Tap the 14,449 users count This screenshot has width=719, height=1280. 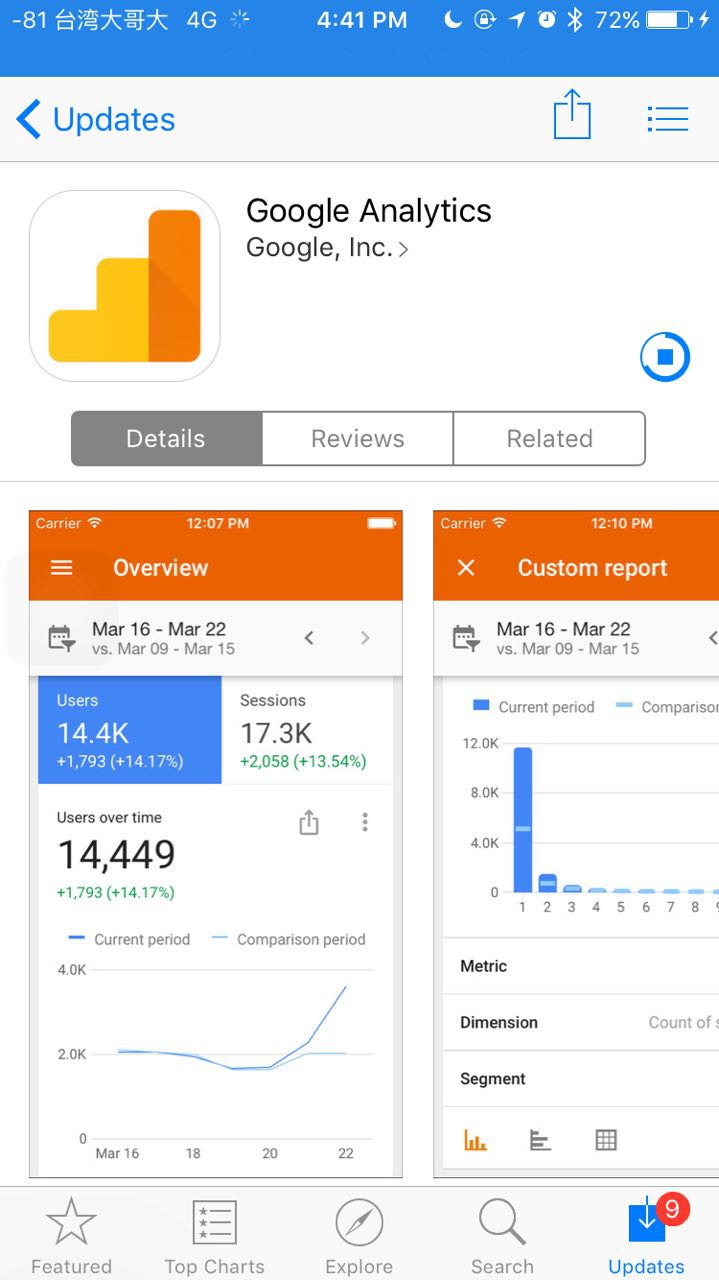click(x=116, y=855)
